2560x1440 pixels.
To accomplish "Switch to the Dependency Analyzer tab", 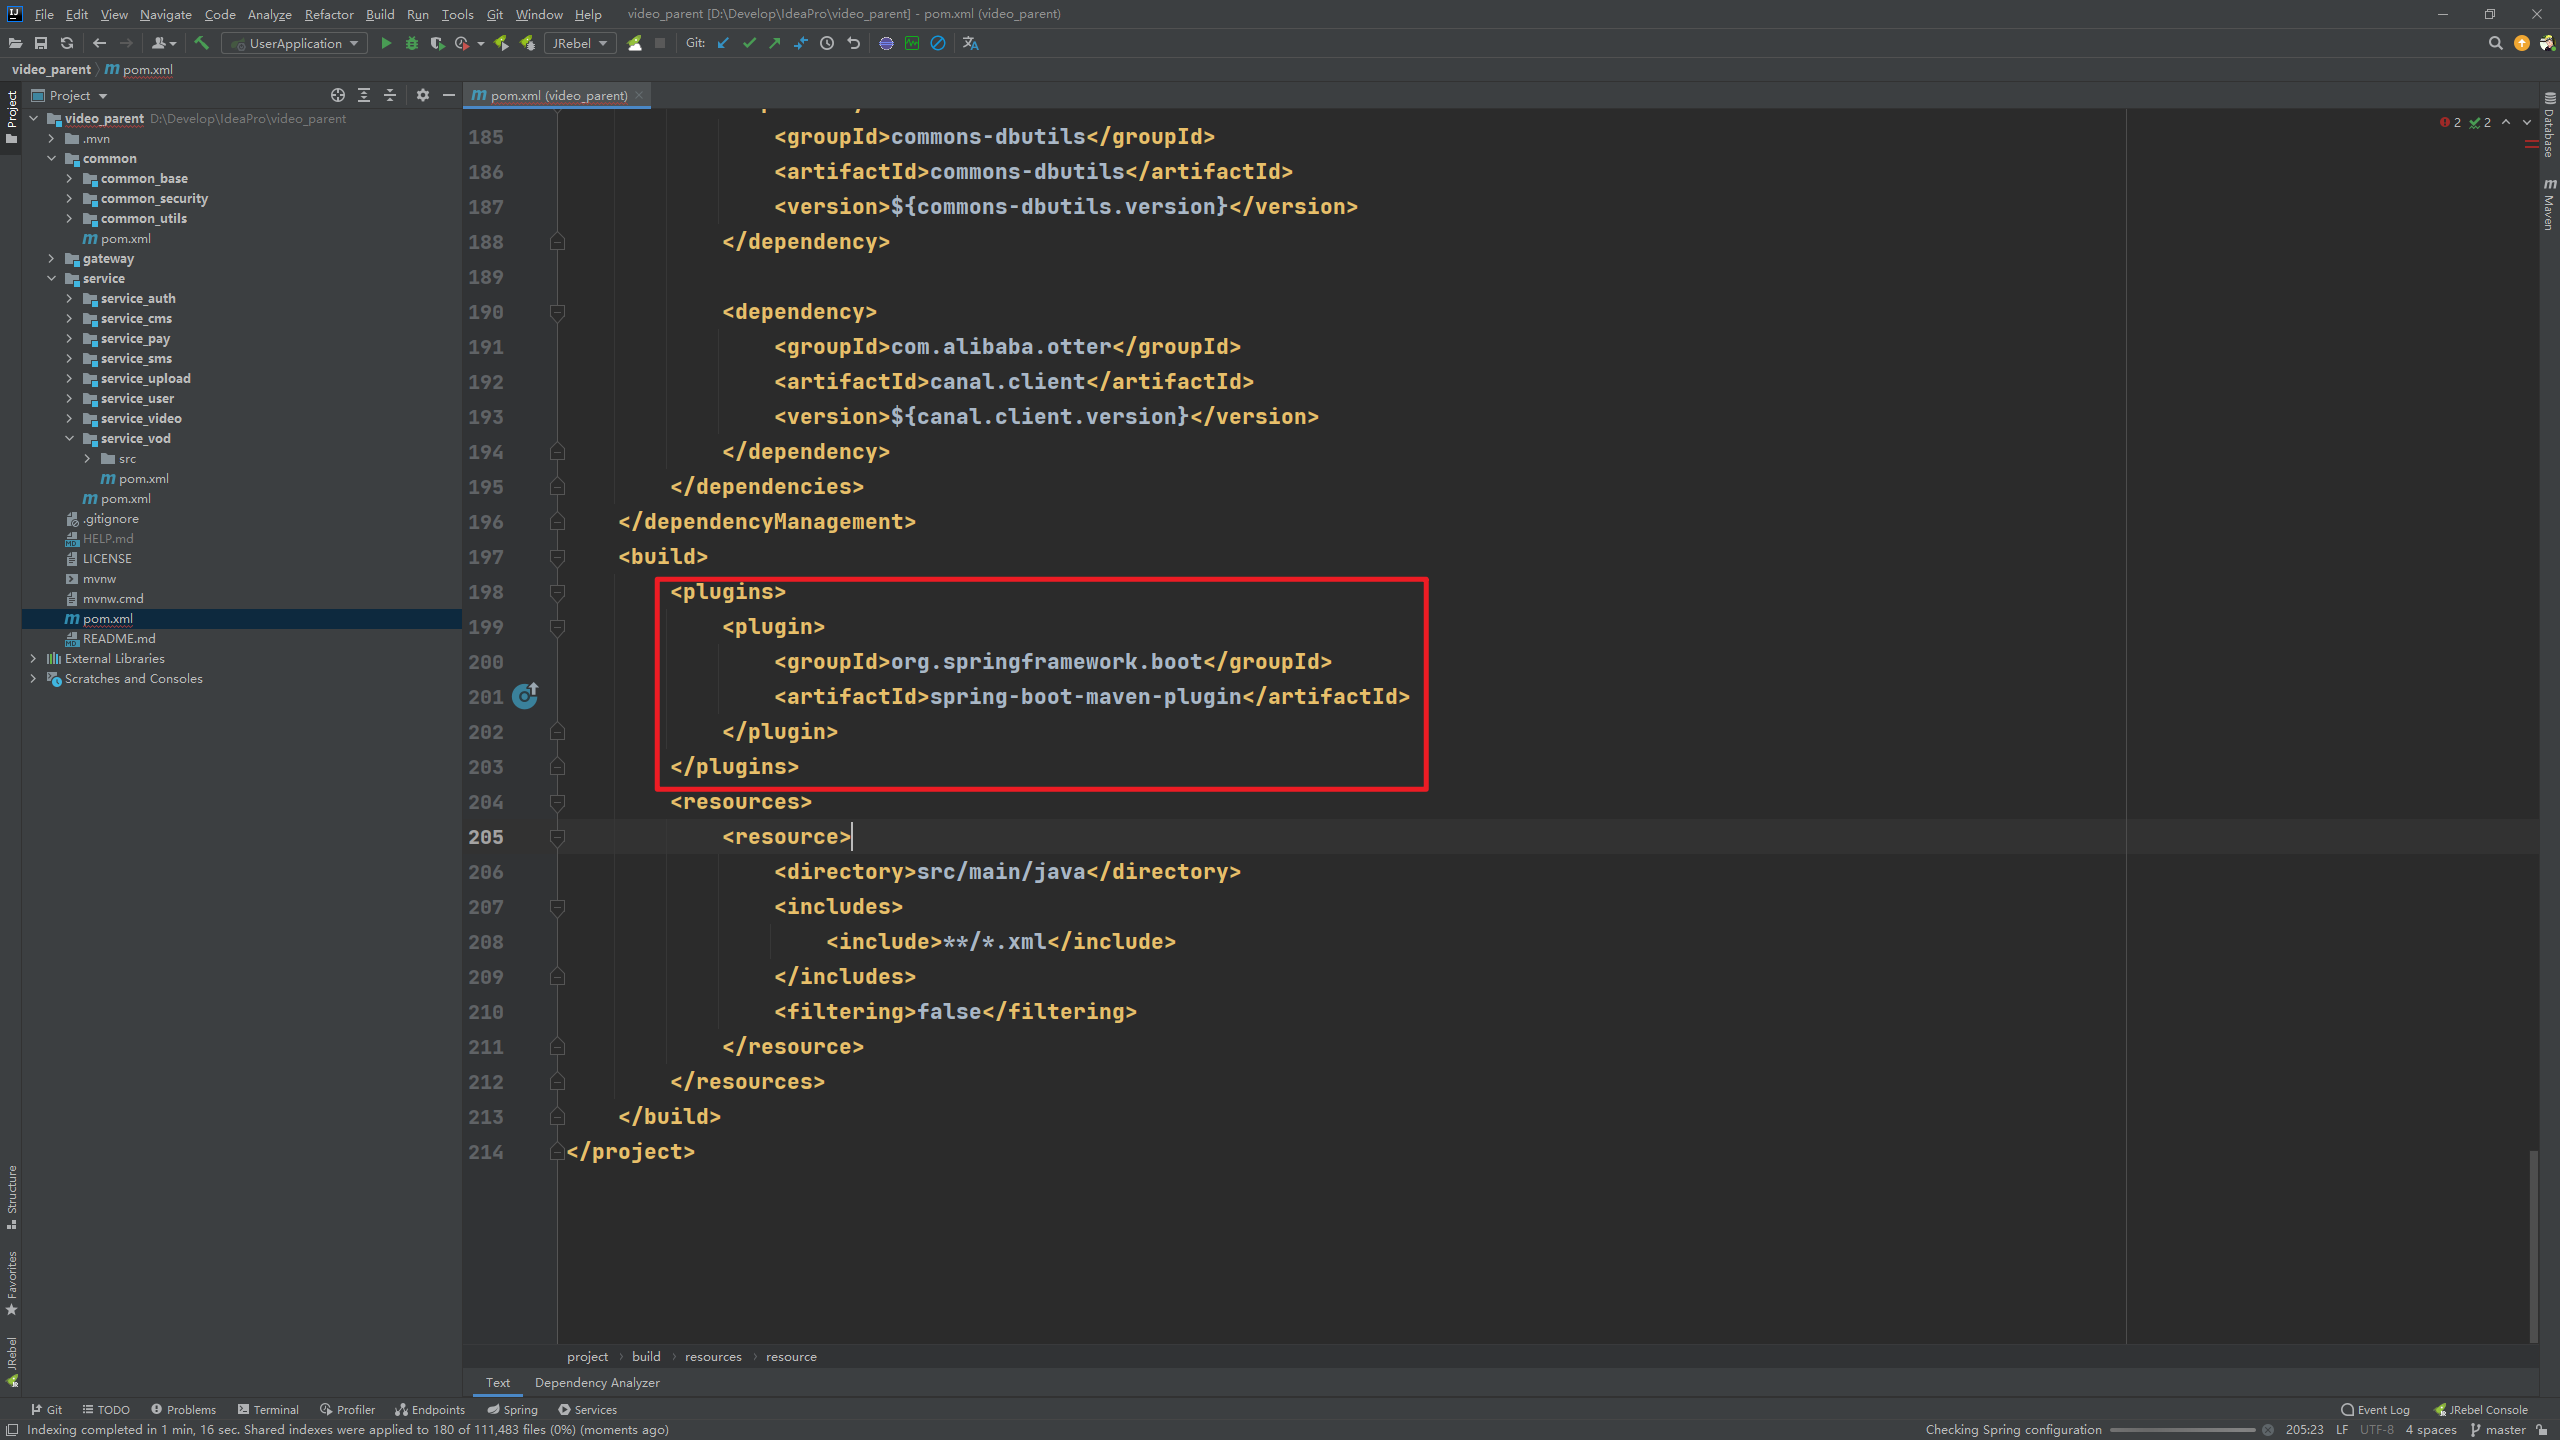I will [597, 1382].
